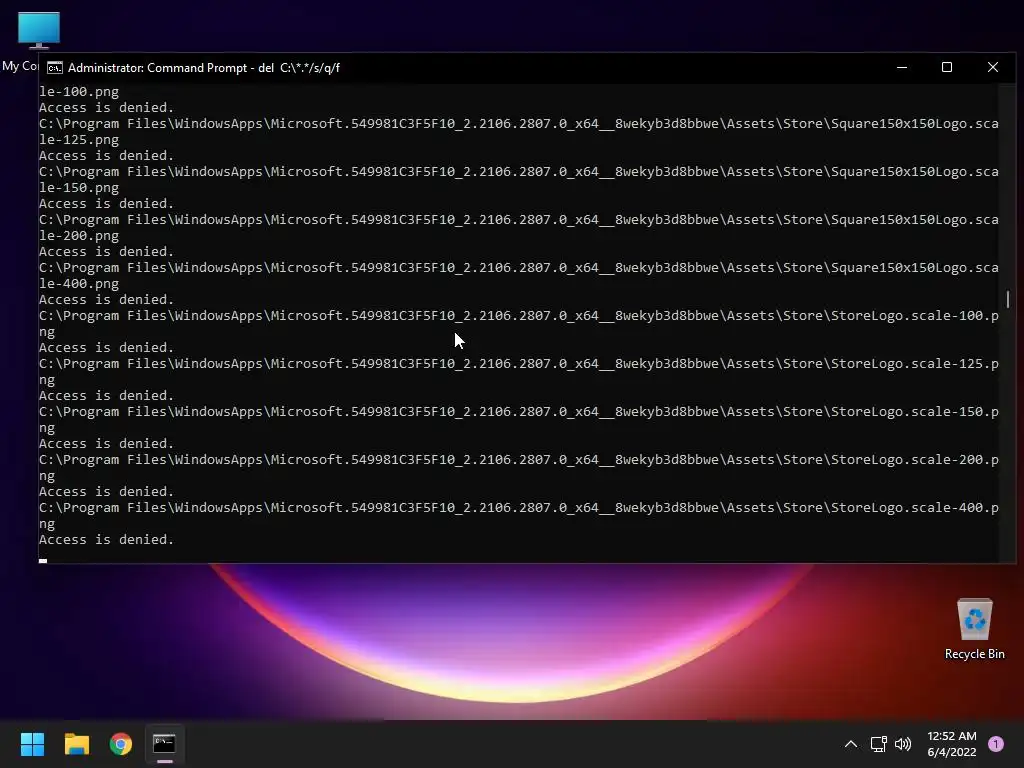Open the clock showing 12:52 AM

pyautogui.click(x=952, y=744)
